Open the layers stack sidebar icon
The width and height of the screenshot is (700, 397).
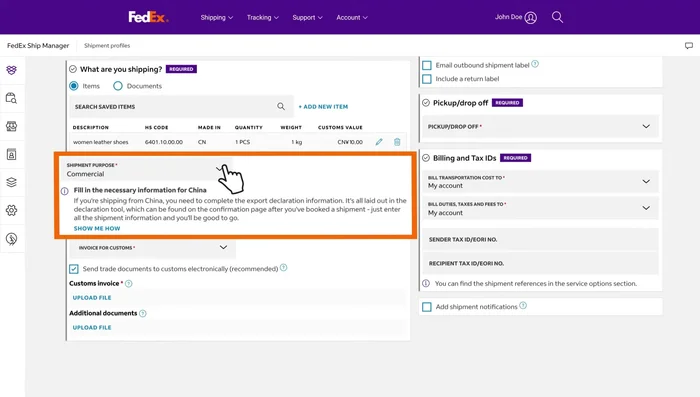click(12, 182)
